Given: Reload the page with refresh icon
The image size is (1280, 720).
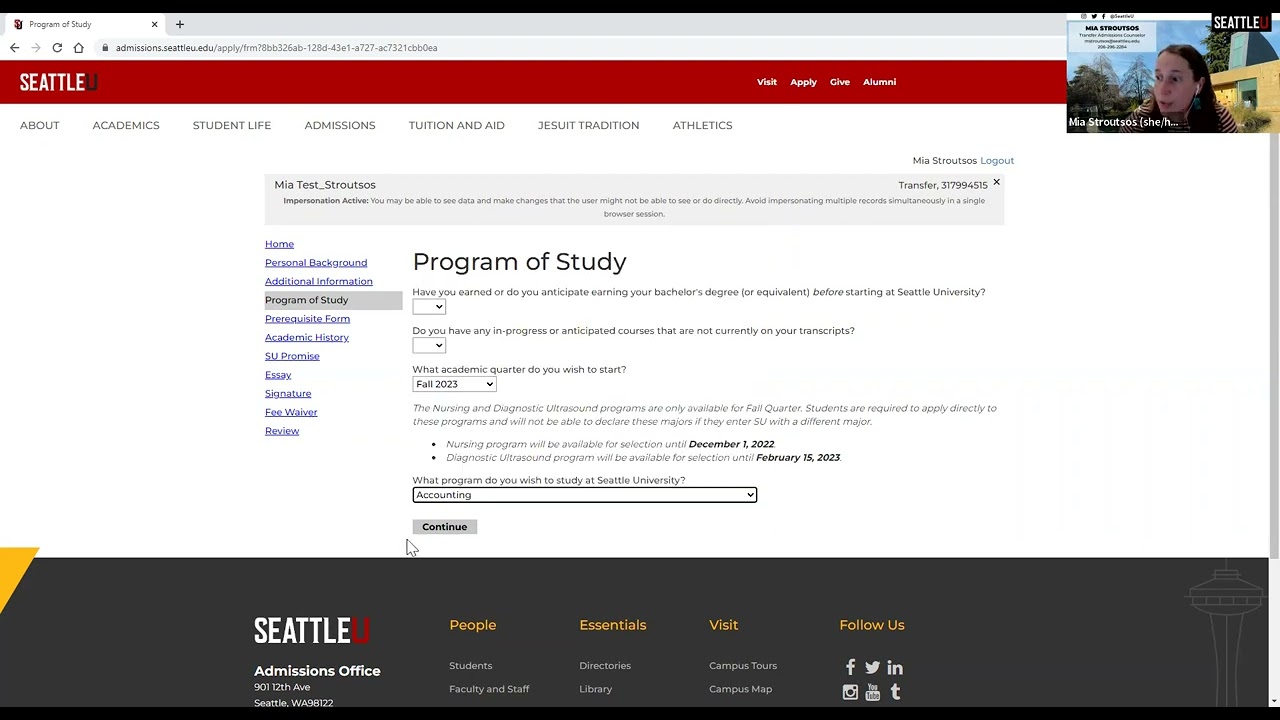Looking at the screenshot, I should pos(57,47).
